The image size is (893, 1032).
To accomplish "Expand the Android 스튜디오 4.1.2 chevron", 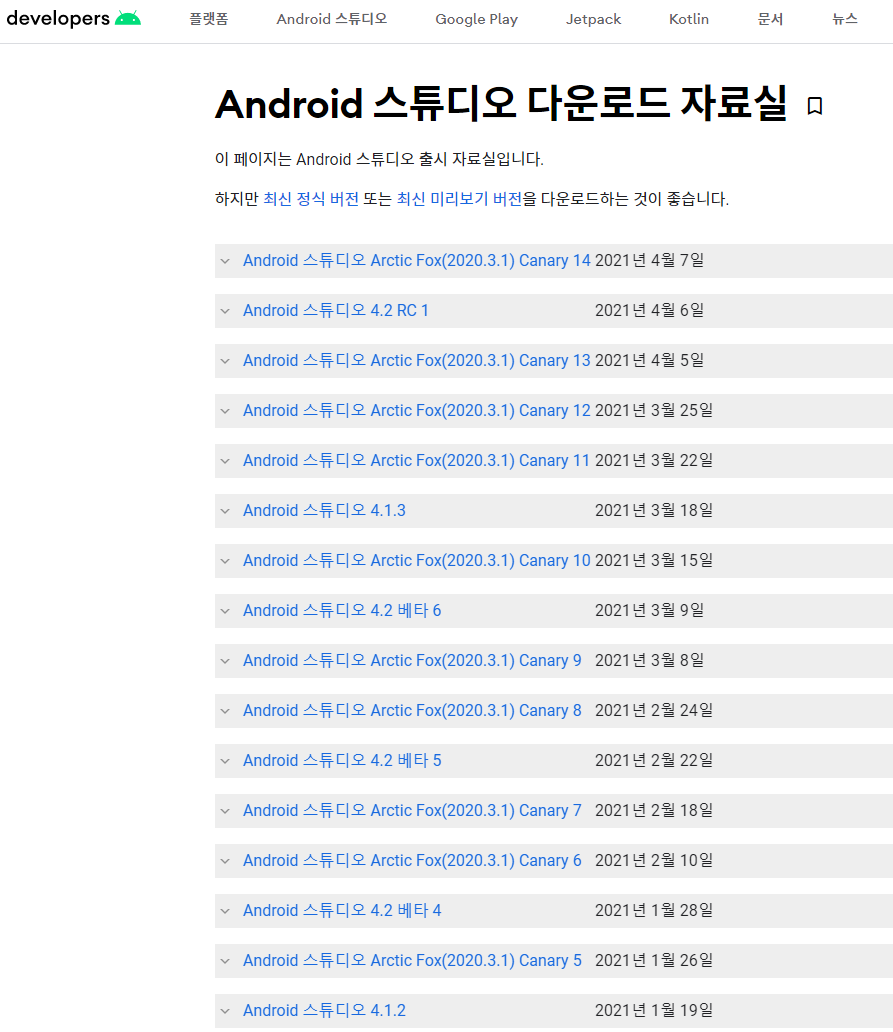I will [x=225, y=1012].
